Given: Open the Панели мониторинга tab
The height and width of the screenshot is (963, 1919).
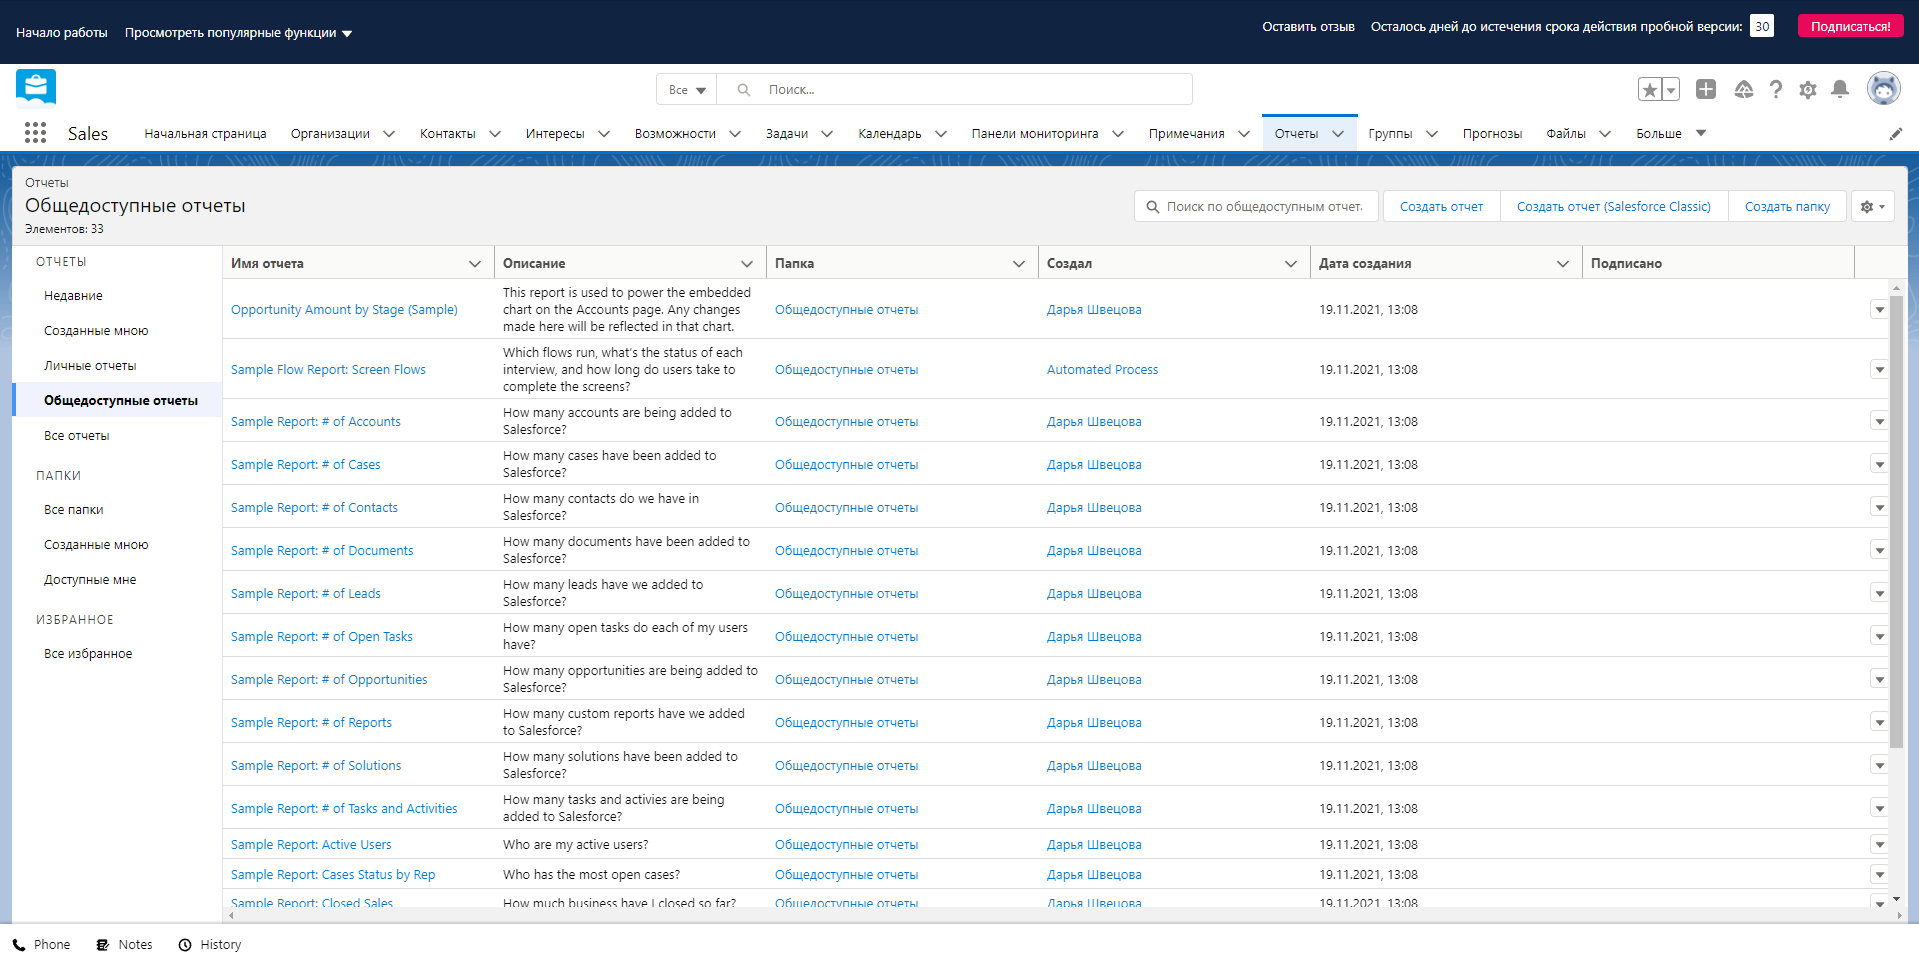Looking at the screenshot, I should (1035, 134).
